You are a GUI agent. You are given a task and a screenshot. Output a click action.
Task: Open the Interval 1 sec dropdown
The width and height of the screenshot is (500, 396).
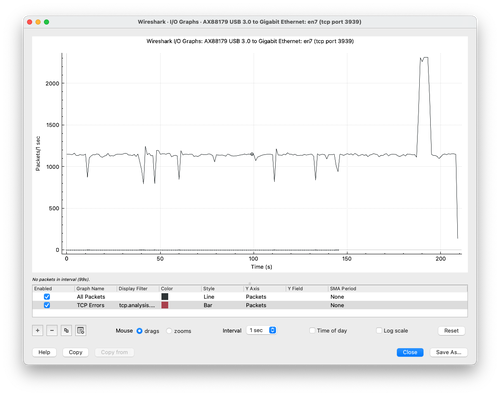pyautogui.click(x=261, y=330)
